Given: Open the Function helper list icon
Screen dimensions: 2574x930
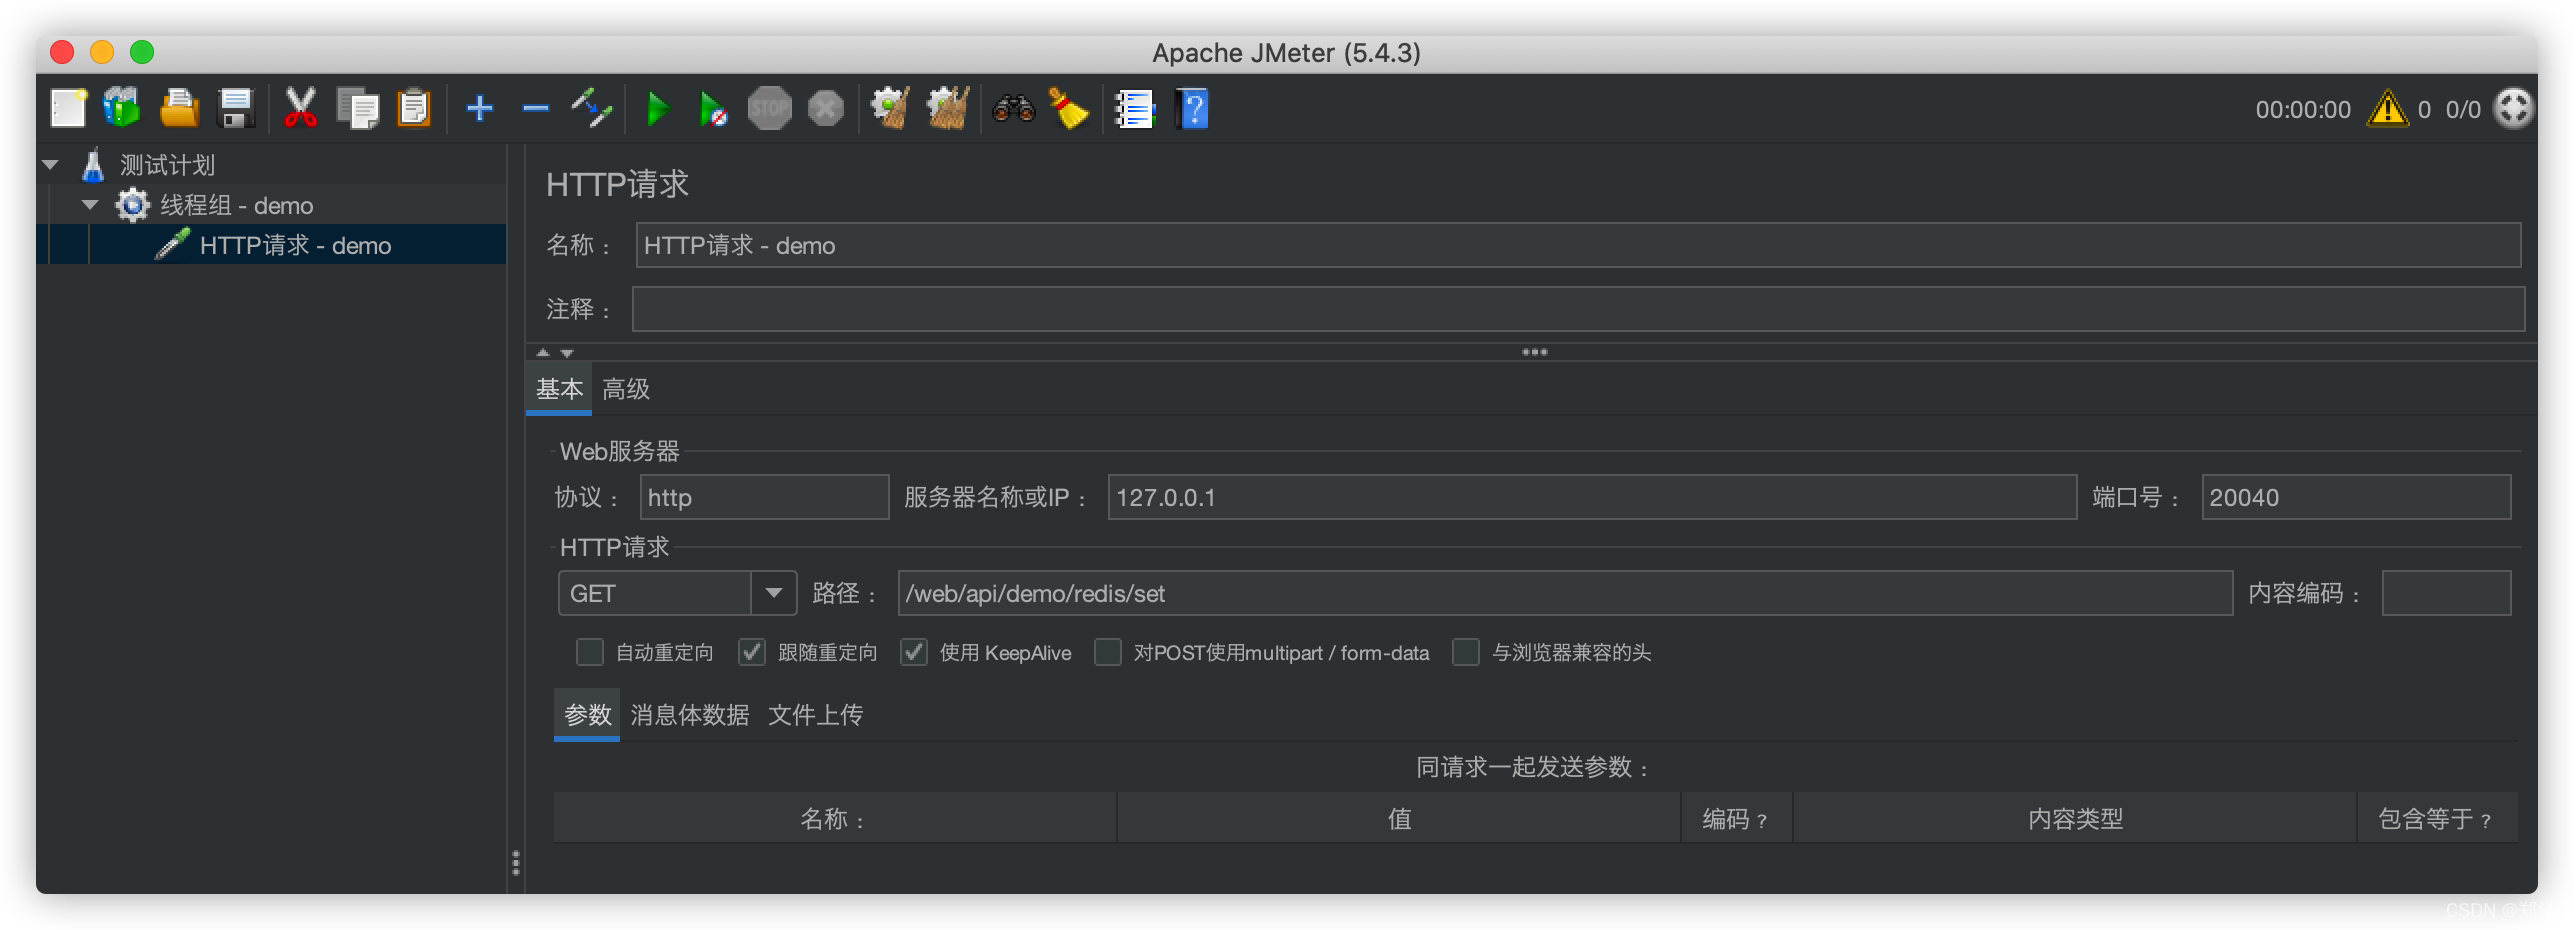Looking at the screenshot, I should point(1135,108).
